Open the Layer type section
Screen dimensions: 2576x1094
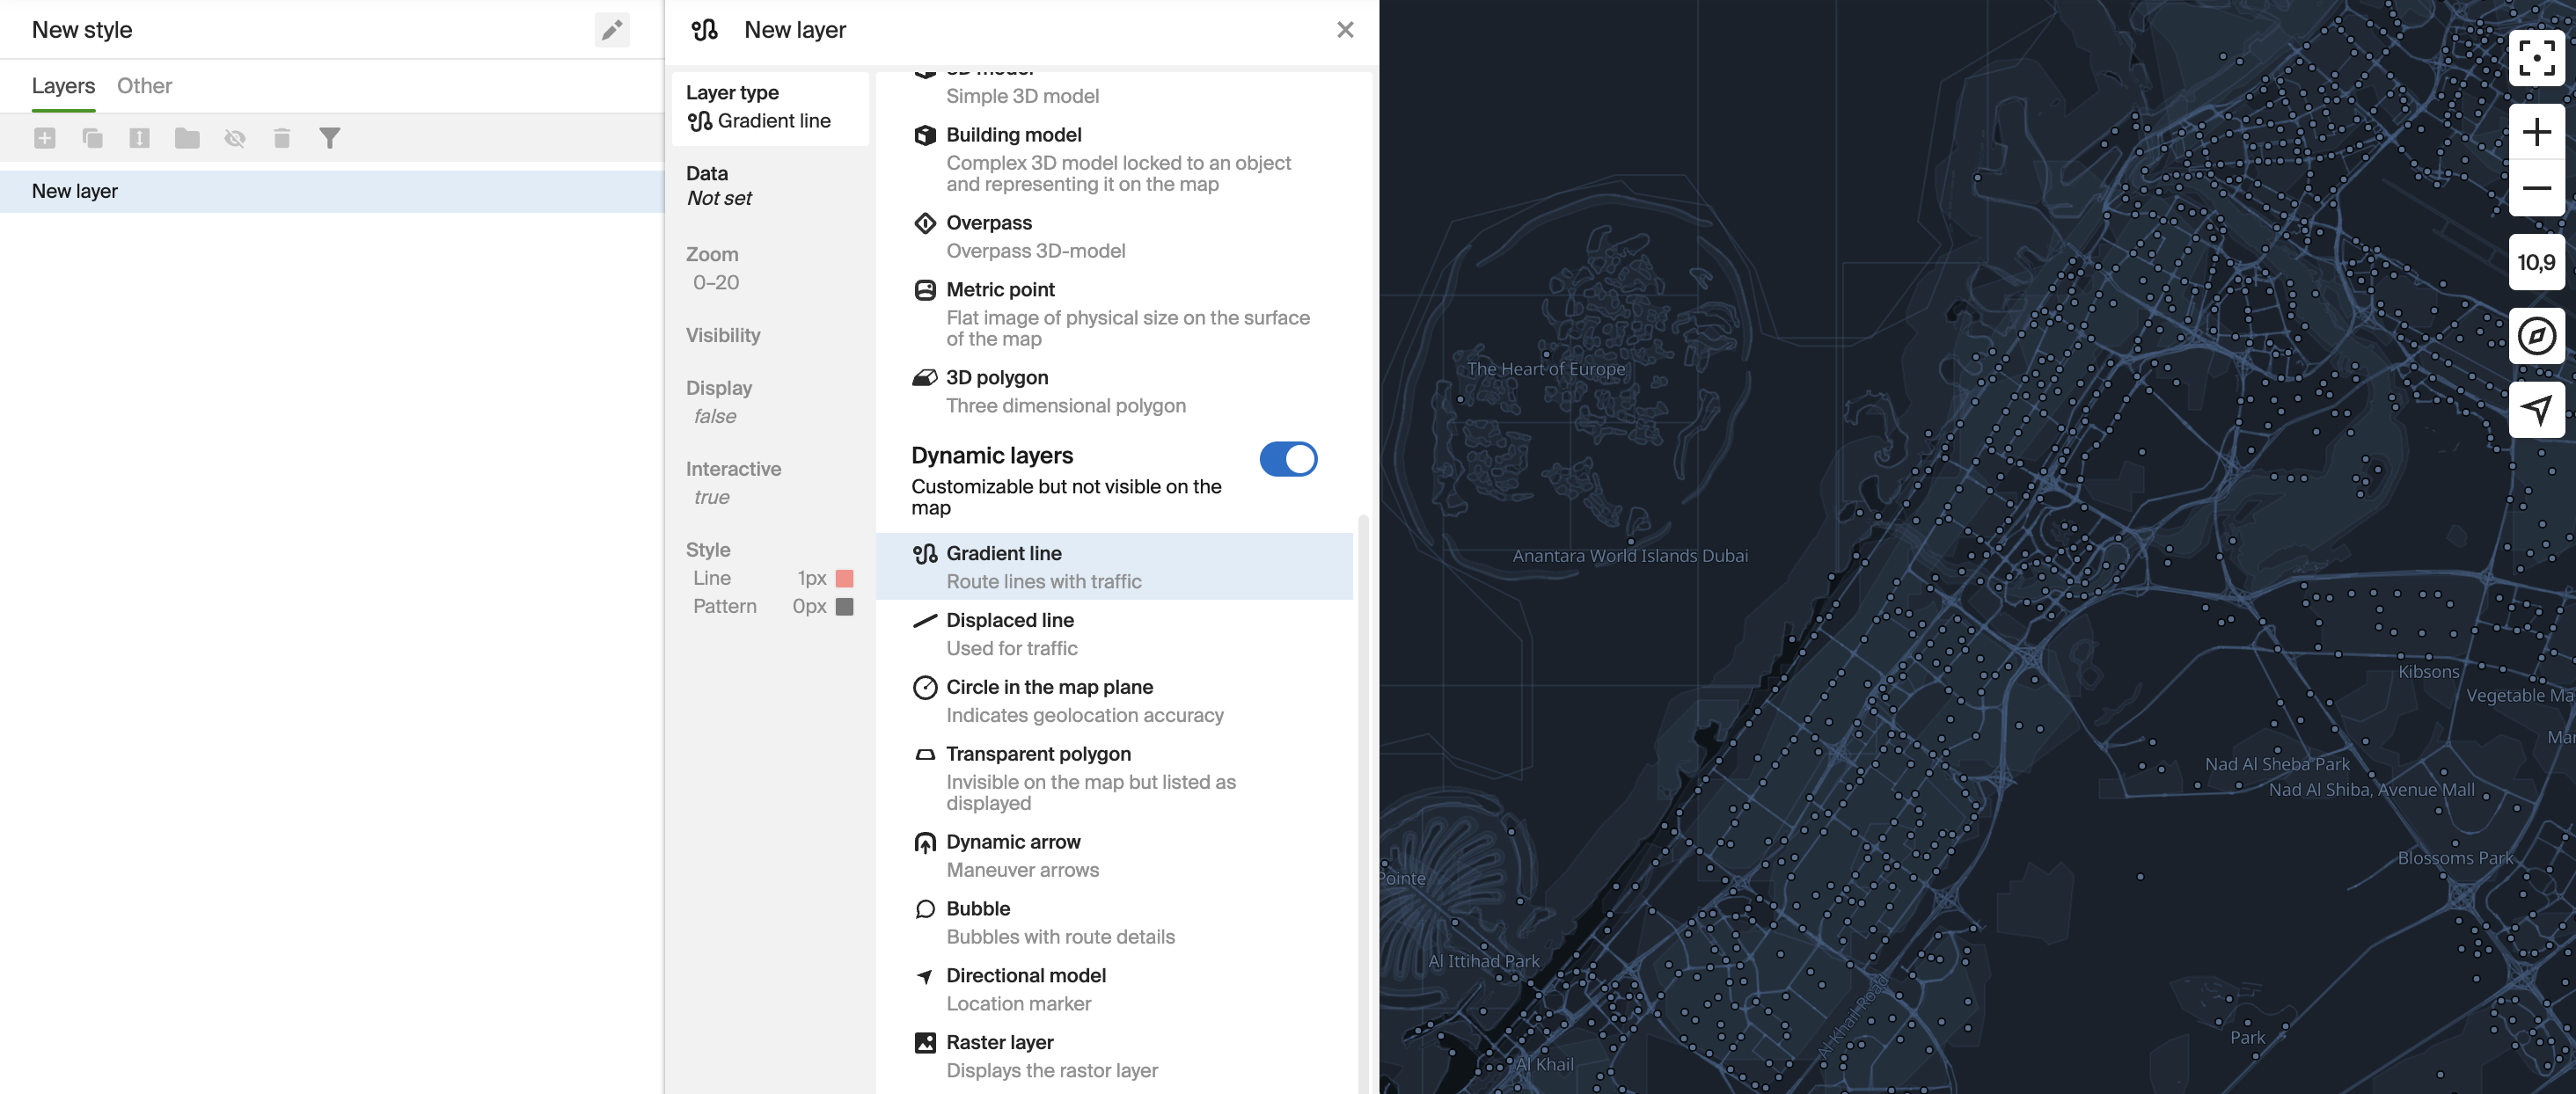[770, 107]
